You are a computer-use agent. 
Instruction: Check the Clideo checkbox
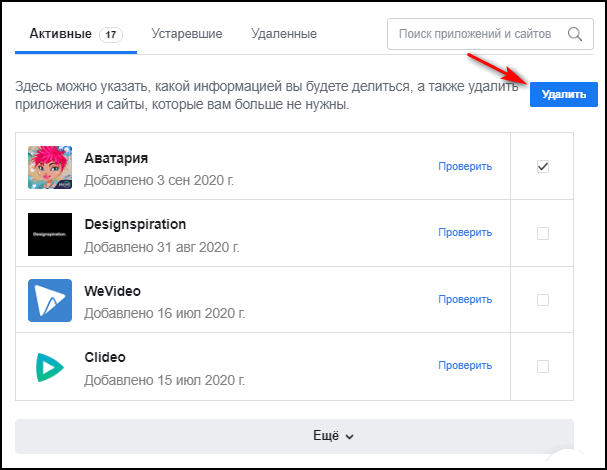tap(543, 366)
